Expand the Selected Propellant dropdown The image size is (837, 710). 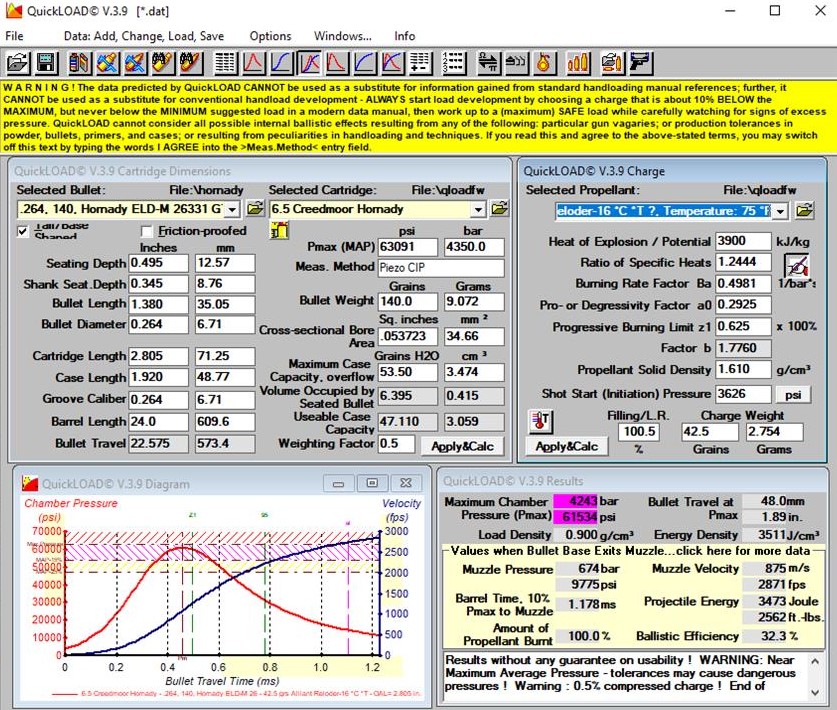(780, 211)
